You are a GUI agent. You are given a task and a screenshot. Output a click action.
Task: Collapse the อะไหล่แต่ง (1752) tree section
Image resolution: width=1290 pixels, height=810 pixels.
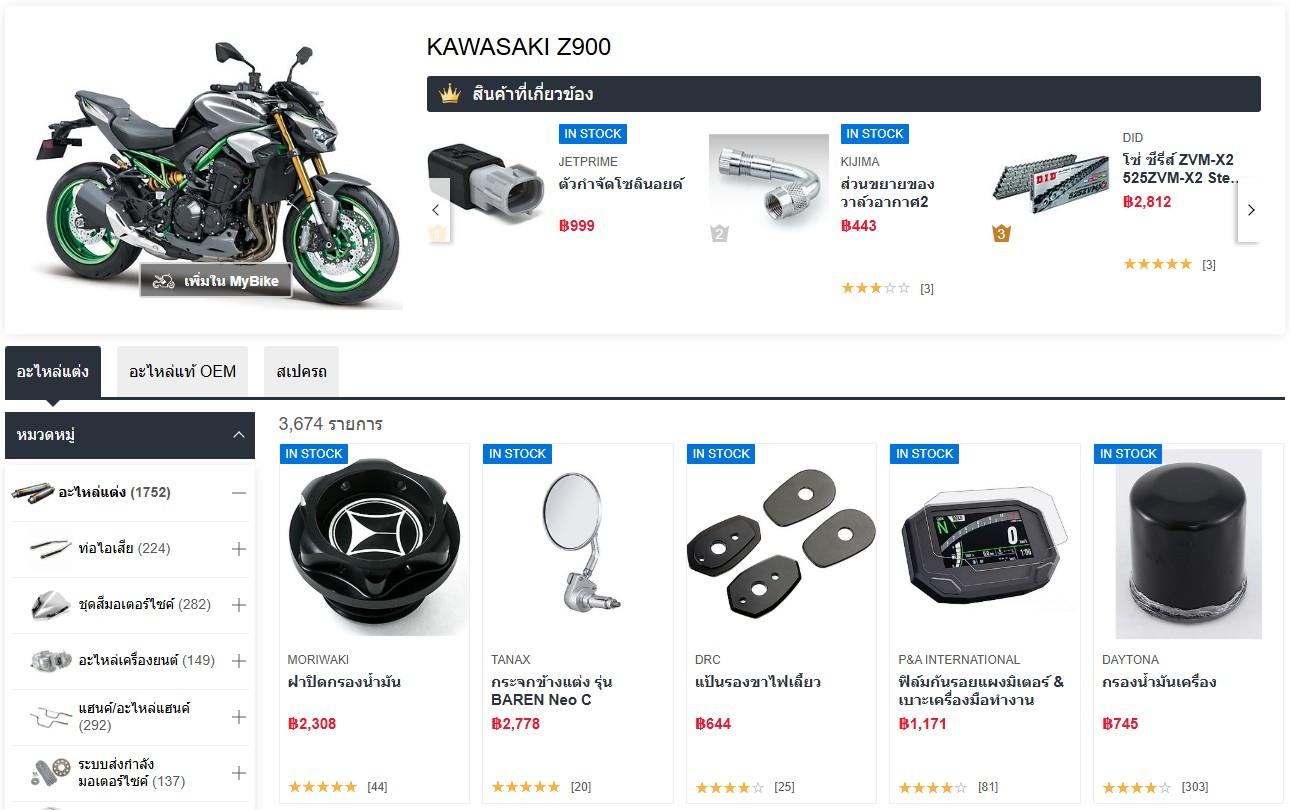(x=238, y=492)
